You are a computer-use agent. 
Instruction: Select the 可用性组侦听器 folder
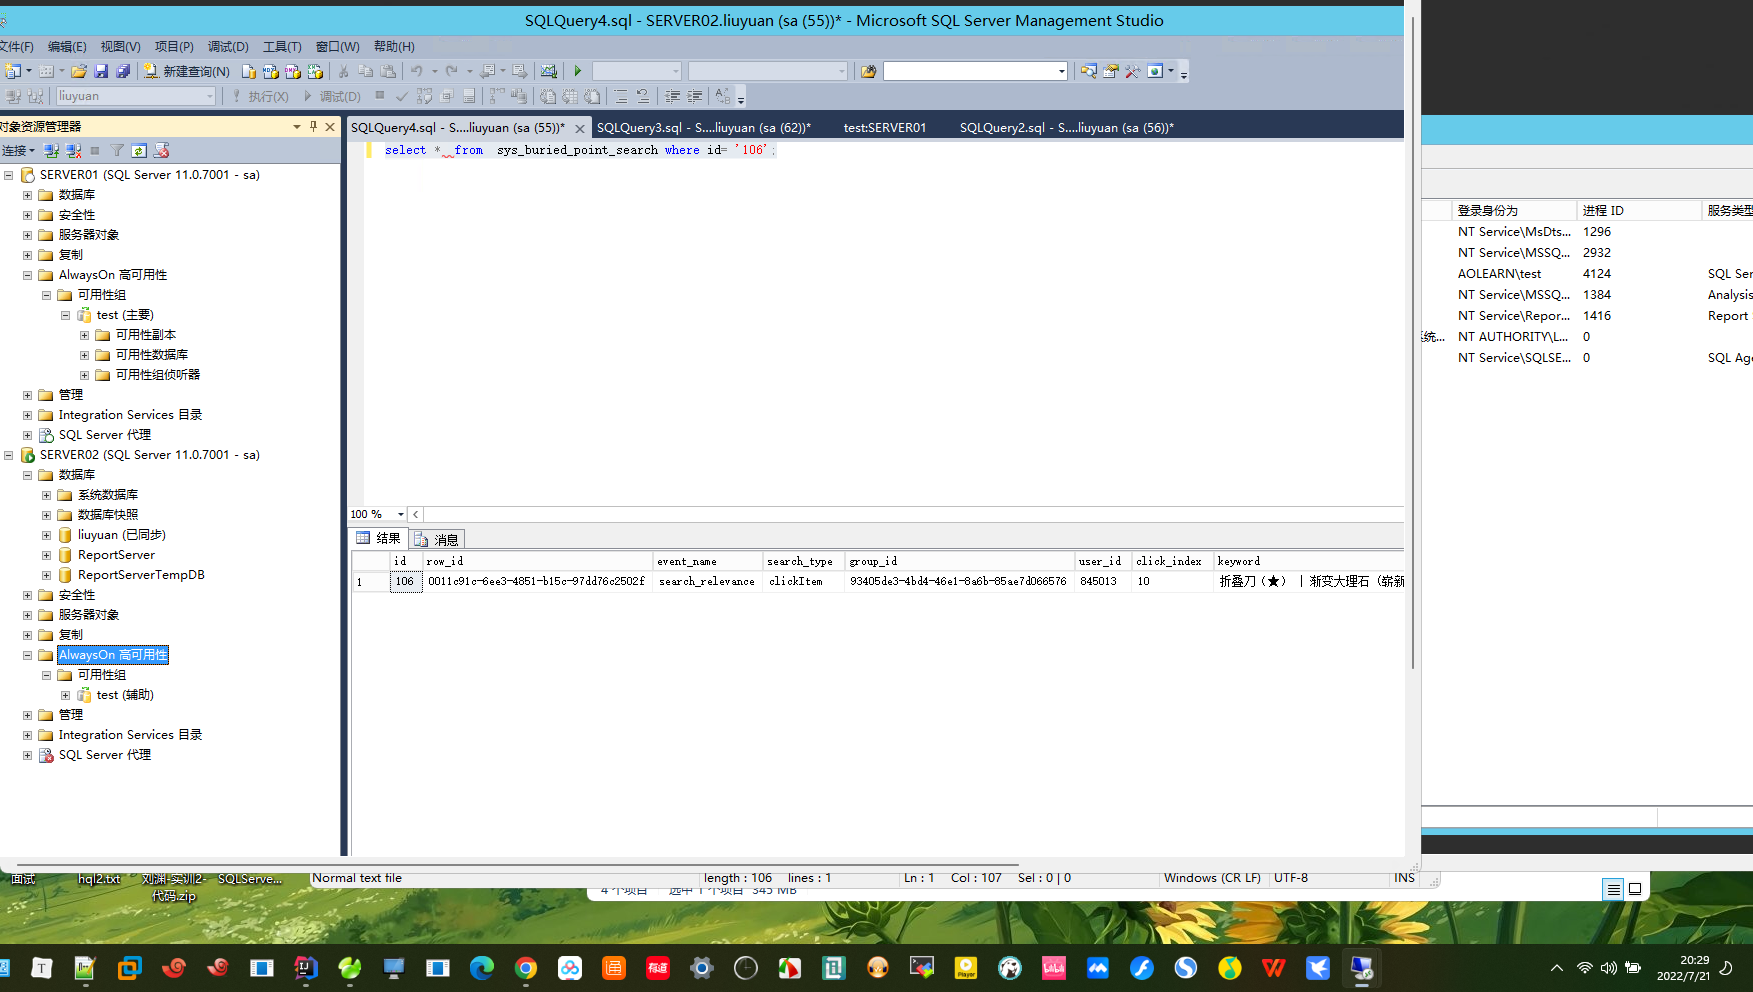(158, 375)
